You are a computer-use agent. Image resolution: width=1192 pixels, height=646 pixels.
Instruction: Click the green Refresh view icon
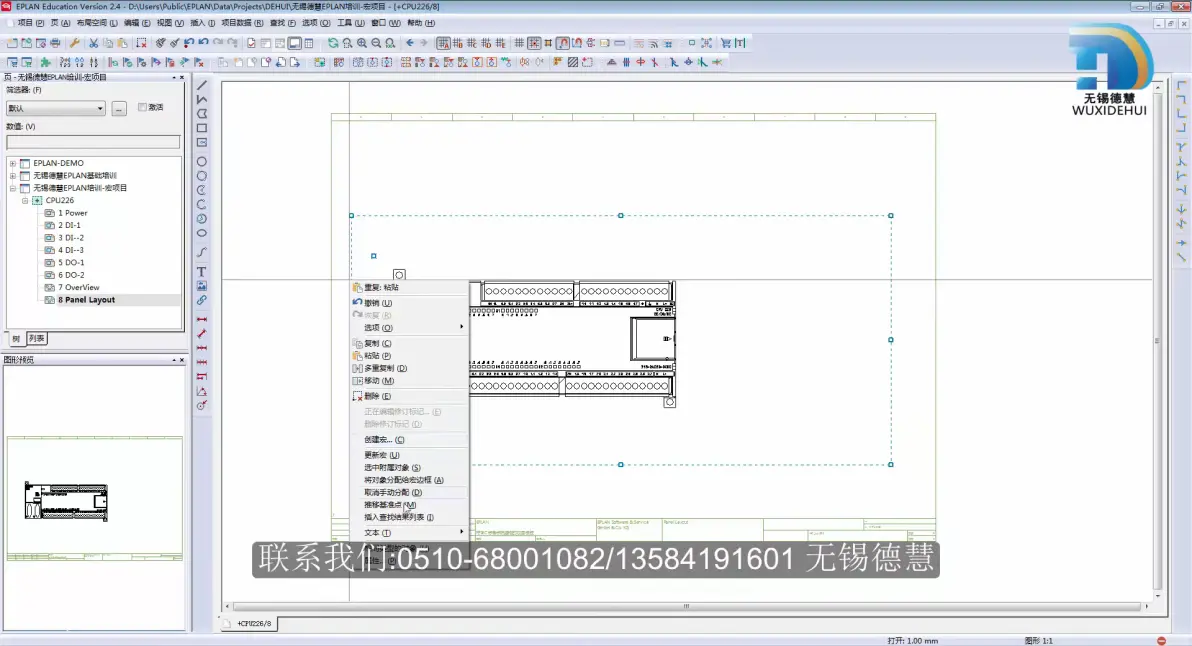(x=333, y=43)
